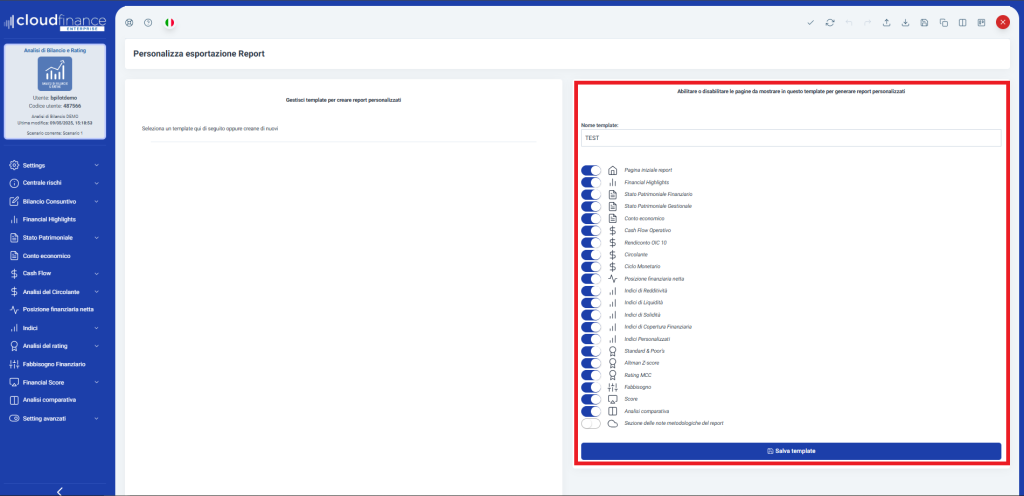Enable Sezione delle note metodologiche del report toggle

coord(591,424)
